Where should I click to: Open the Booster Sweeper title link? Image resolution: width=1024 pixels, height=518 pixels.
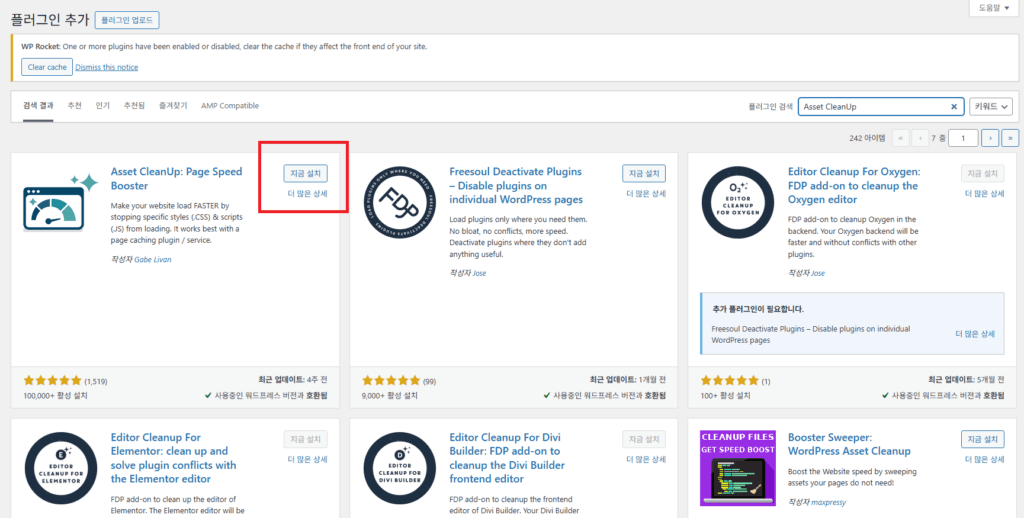849,444
